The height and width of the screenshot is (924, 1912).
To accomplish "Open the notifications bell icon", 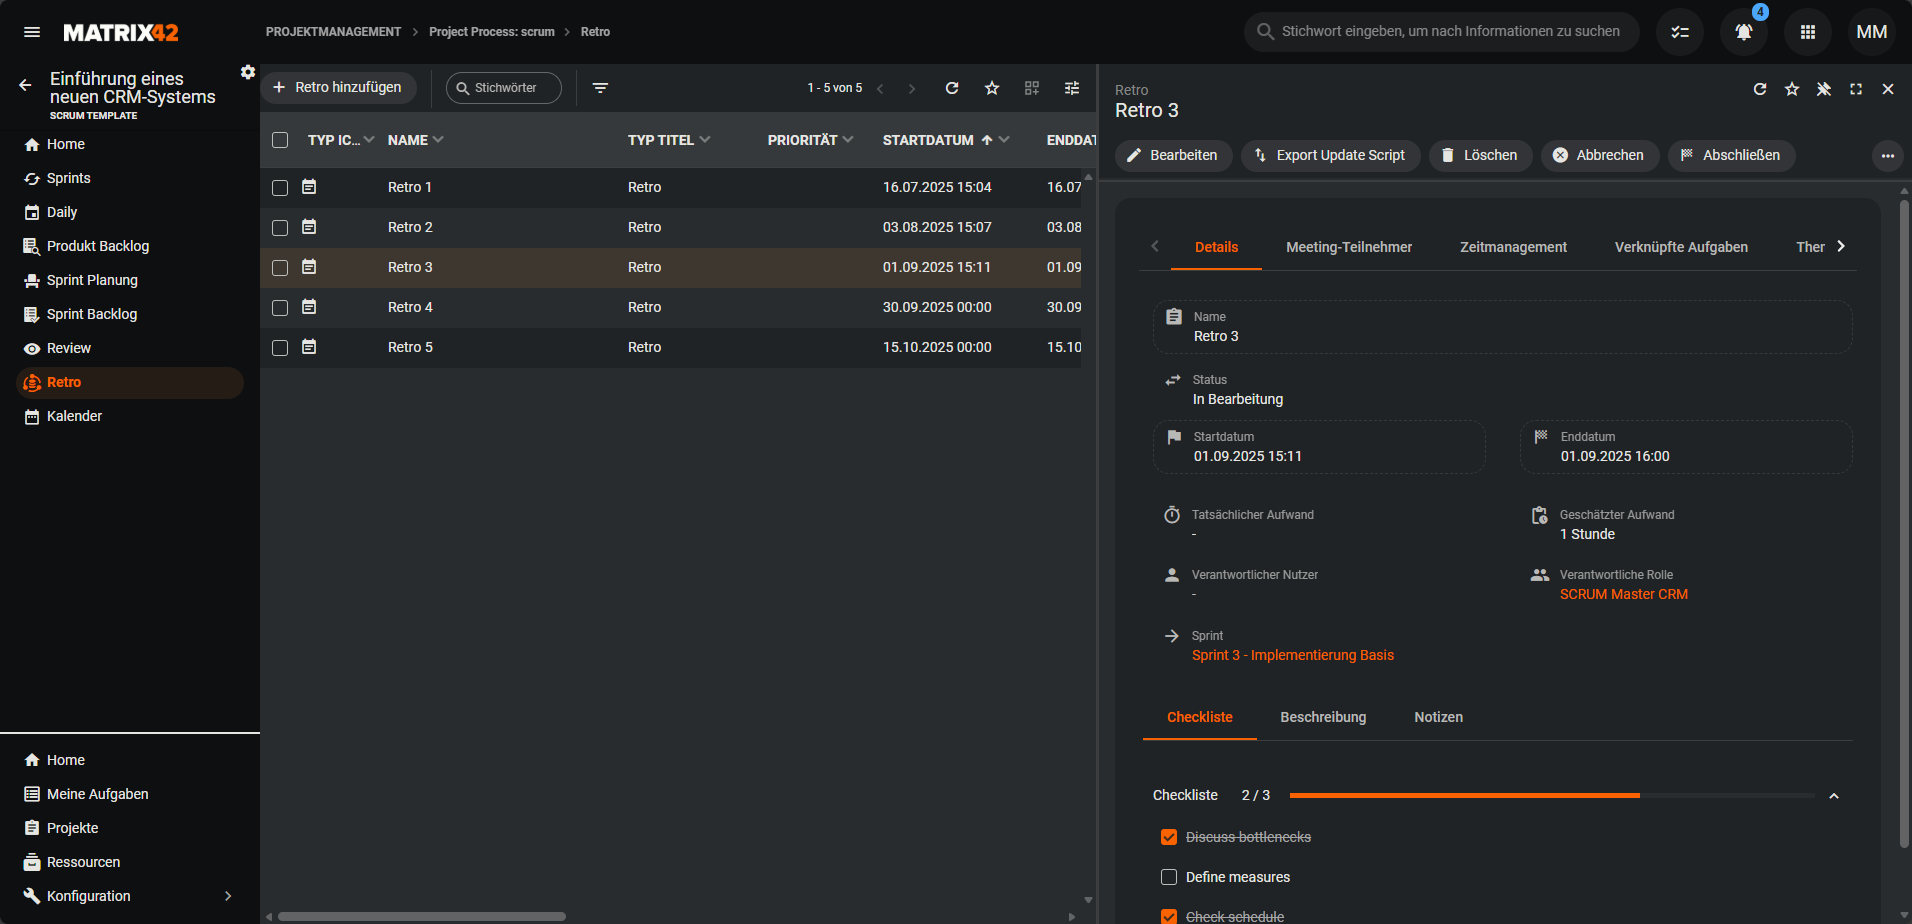I will 1743,32.
